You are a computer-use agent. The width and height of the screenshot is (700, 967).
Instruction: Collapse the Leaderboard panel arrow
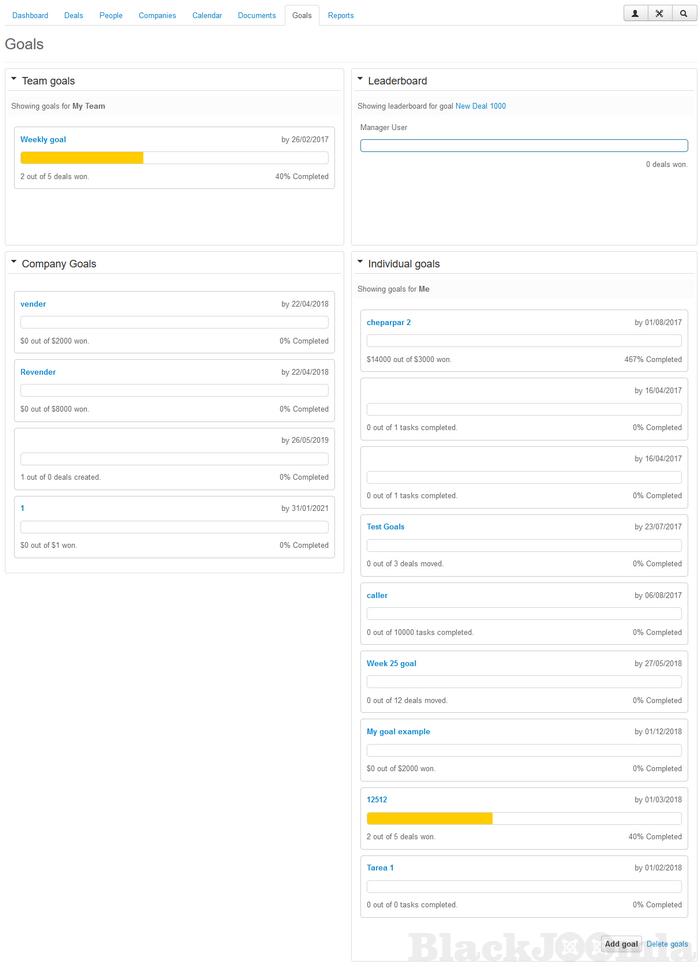click(360, 78)
